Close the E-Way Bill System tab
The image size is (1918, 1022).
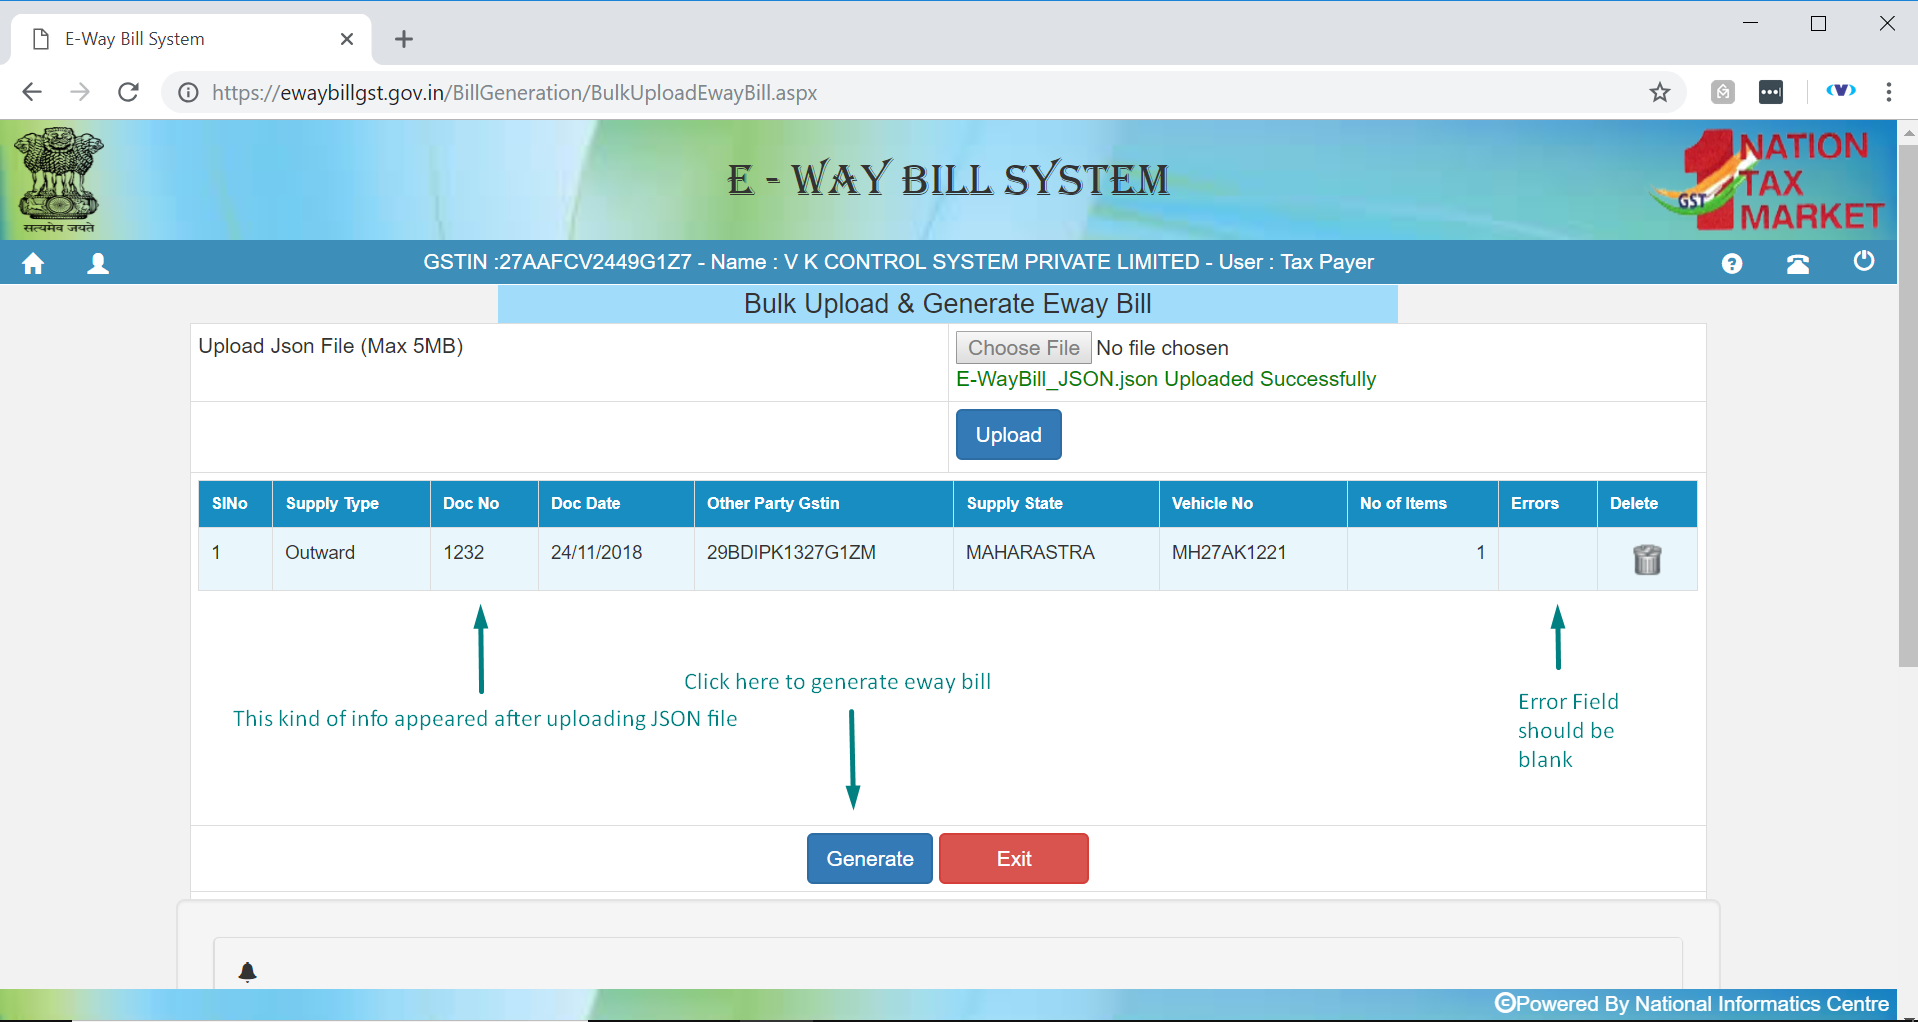tap(347, 39)
